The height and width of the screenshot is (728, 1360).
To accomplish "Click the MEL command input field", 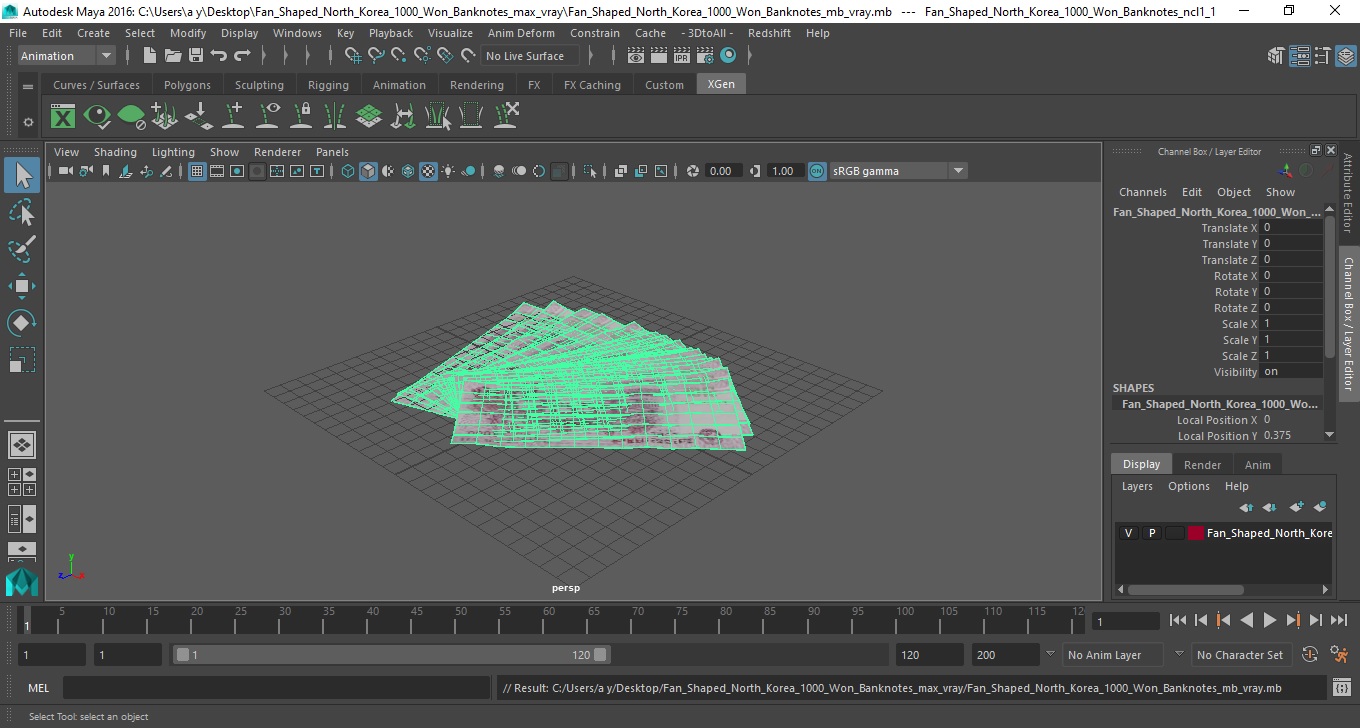I will [276, 688].
